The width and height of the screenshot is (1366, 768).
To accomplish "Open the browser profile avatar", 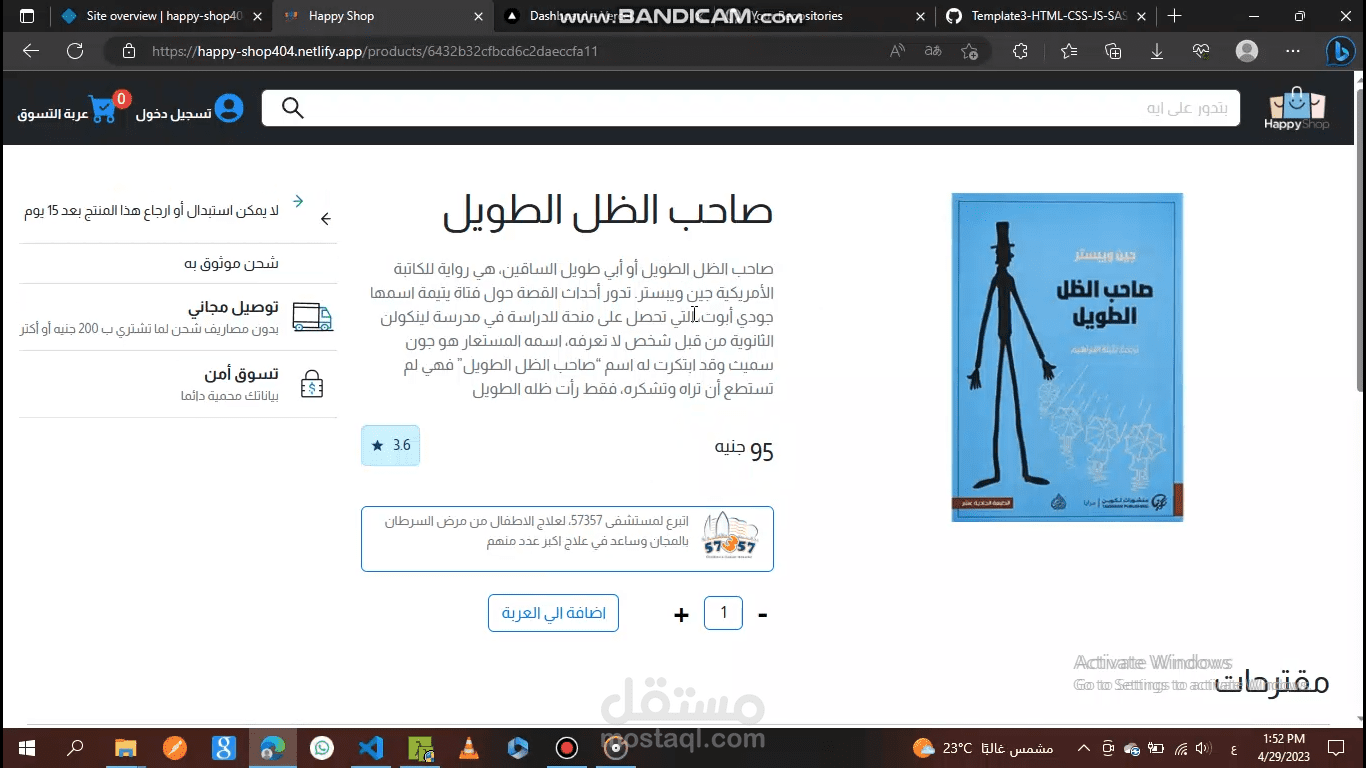I will (x=1247, y=51).
